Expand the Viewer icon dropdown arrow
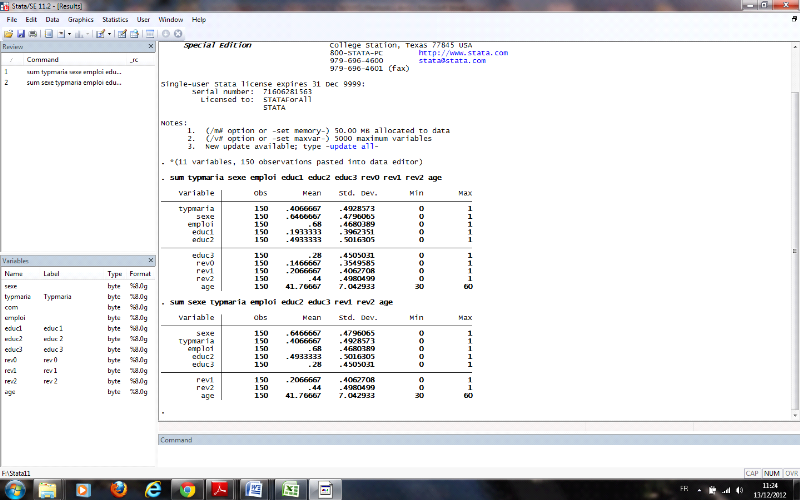Image resolution: width=800 pixels, height=500 pixels. pyautogui.click(x=68, y=34)
